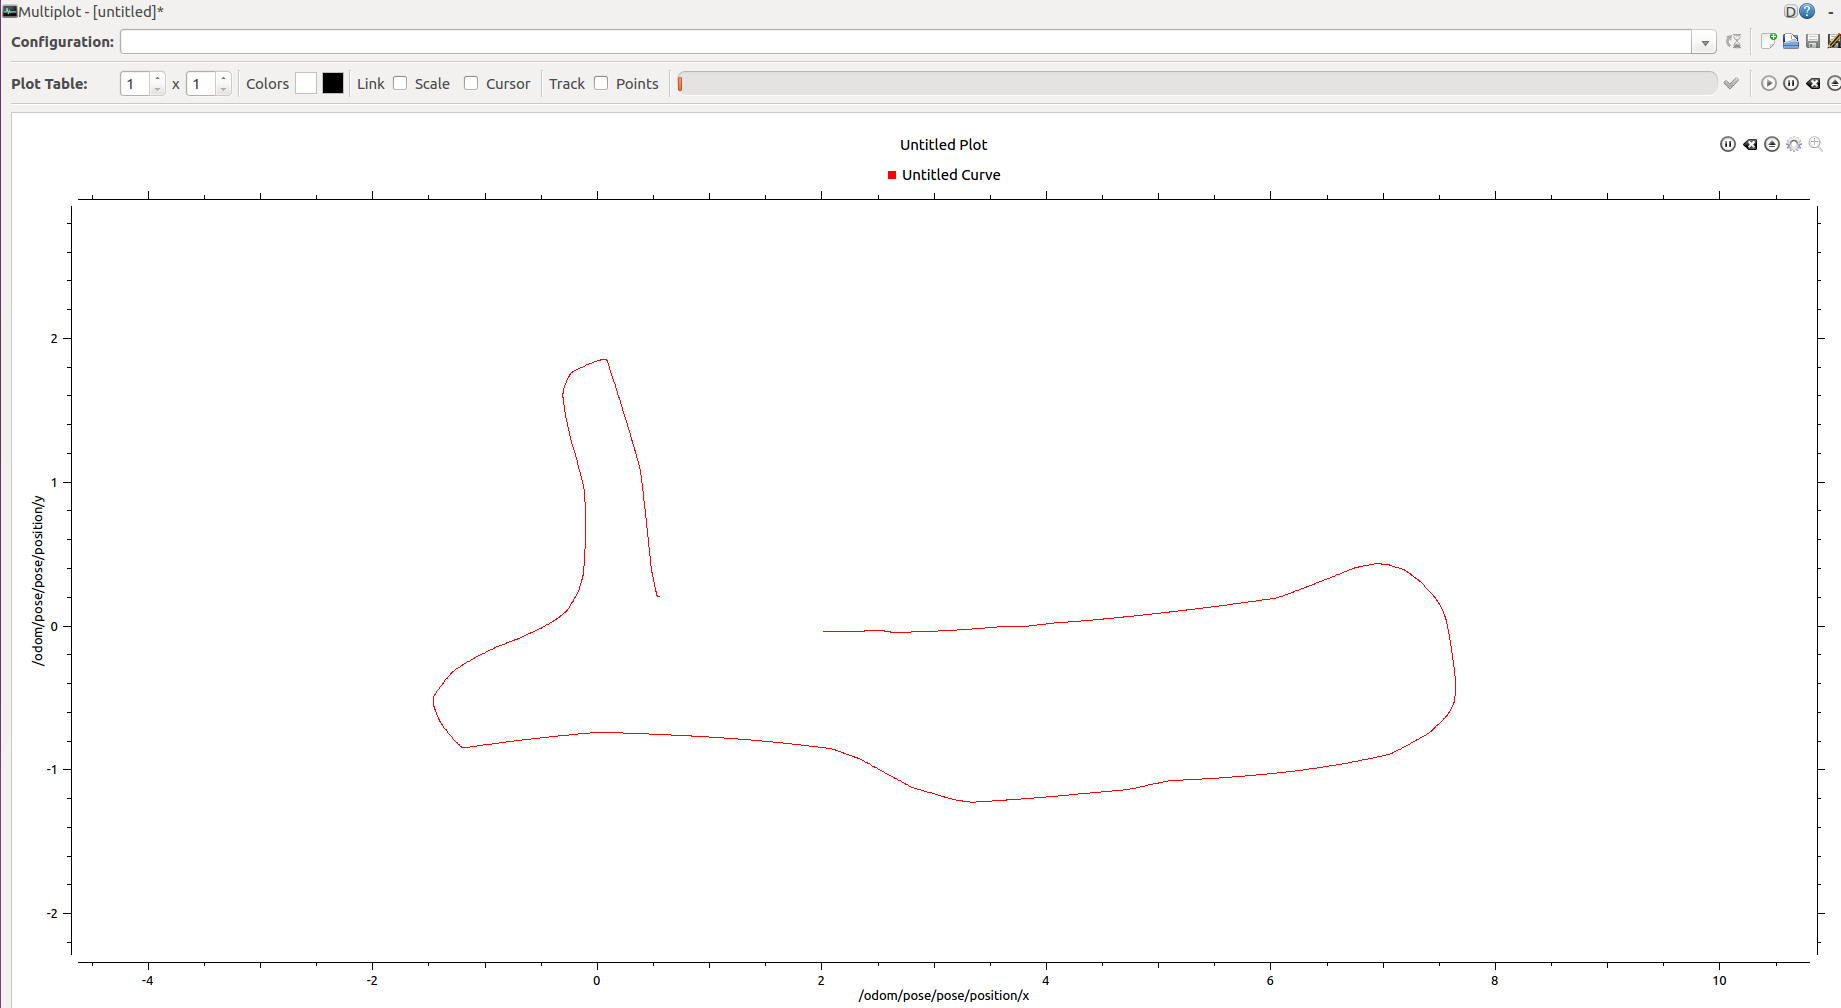Increase the plot table column count stepper
Image resolution: width=1841 pixels, height=1008 pixels.
pyautogui.click(x=222, y=78)
